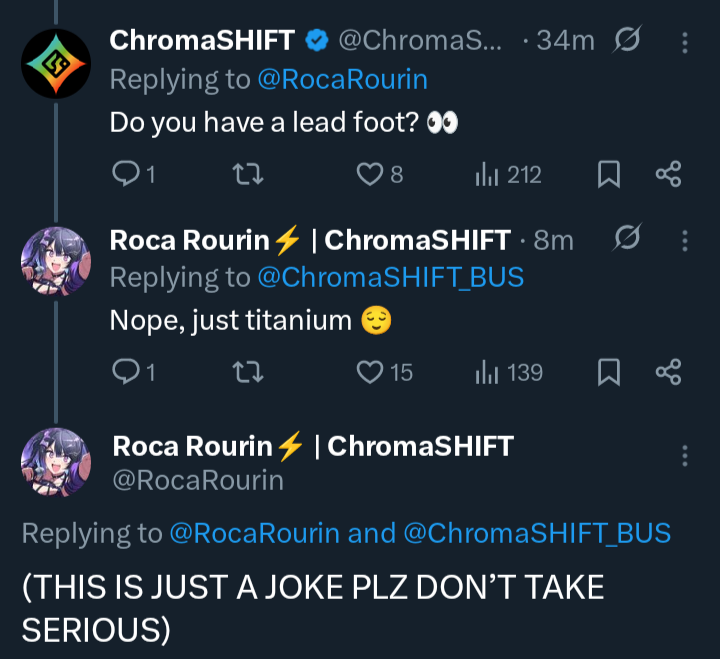The image size is (720, 659).
Task: Reply to ChromaSHIFT's lead foot tweet
Action: coord(125,175)
